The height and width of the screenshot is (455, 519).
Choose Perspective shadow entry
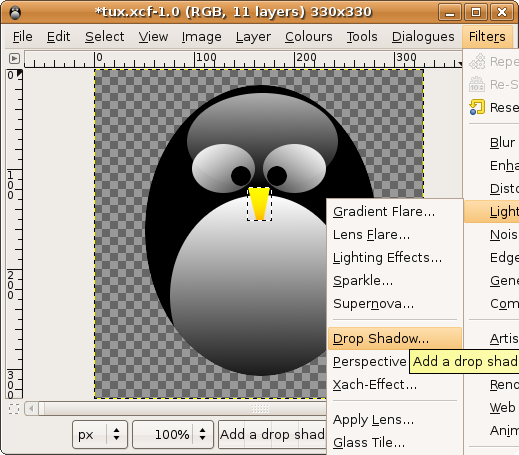369,362
